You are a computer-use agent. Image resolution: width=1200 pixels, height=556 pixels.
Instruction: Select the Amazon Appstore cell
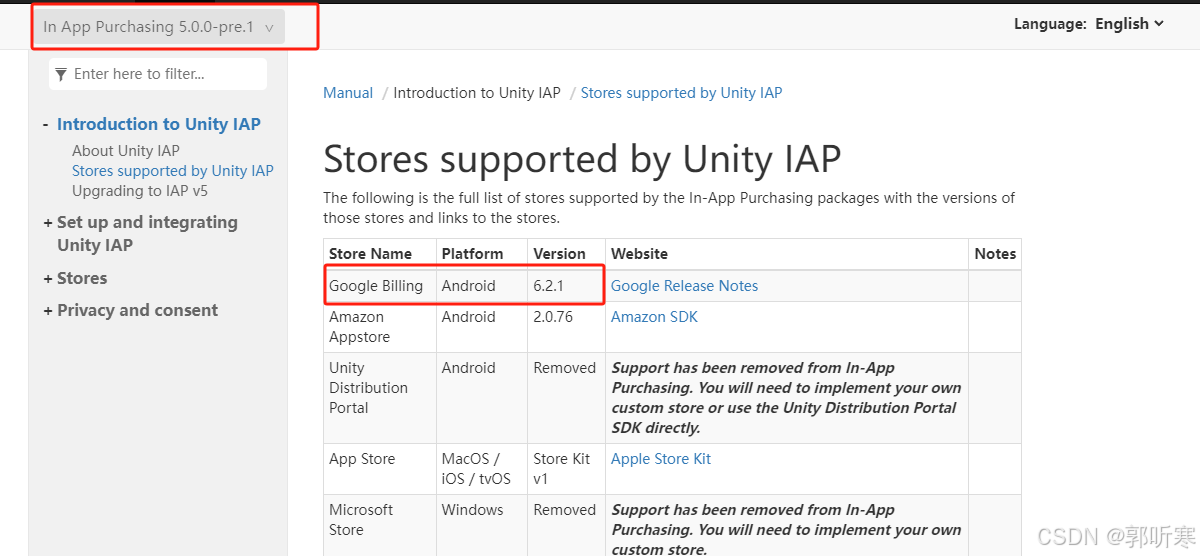tap(380, 327)
